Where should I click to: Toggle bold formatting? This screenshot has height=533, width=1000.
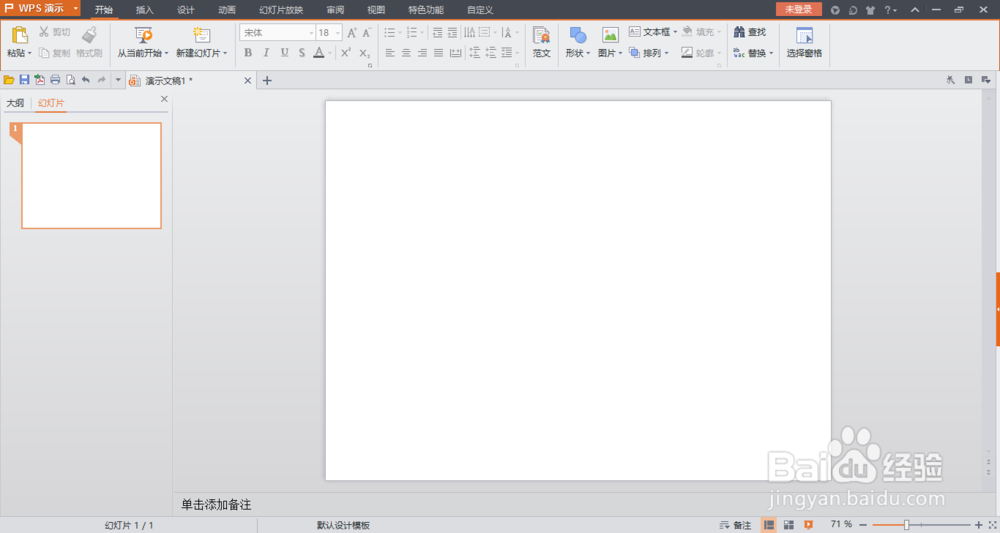248,53
